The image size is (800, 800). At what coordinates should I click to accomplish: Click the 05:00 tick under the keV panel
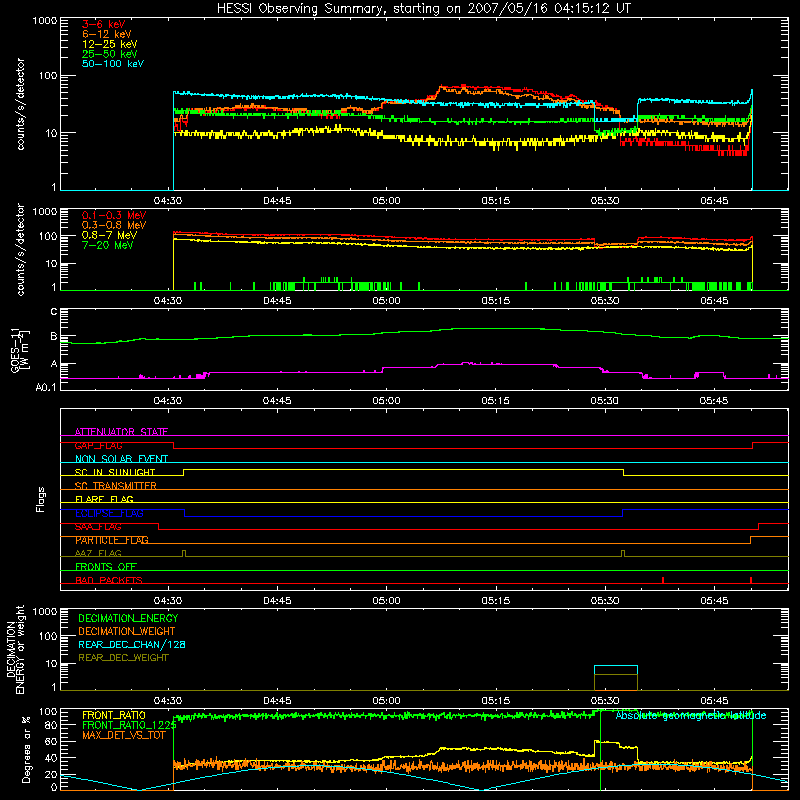386,201
